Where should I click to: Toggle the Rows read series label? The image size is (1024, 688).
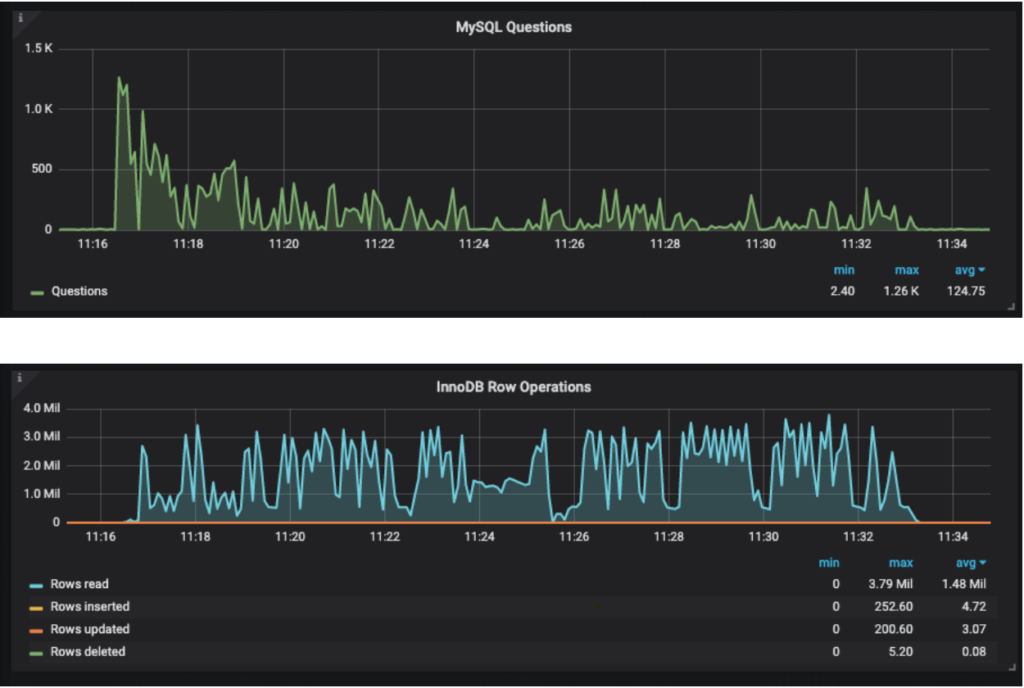tap(80, 584)
